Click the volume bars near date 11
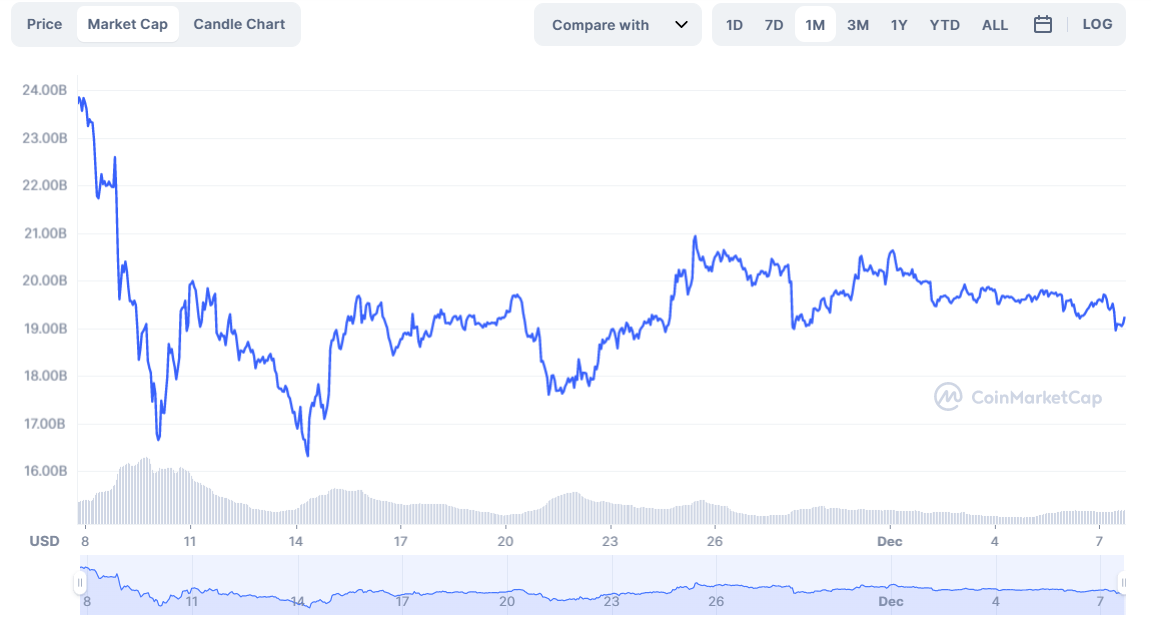This screenshot has width=1151, height=623. coord(190,500)
